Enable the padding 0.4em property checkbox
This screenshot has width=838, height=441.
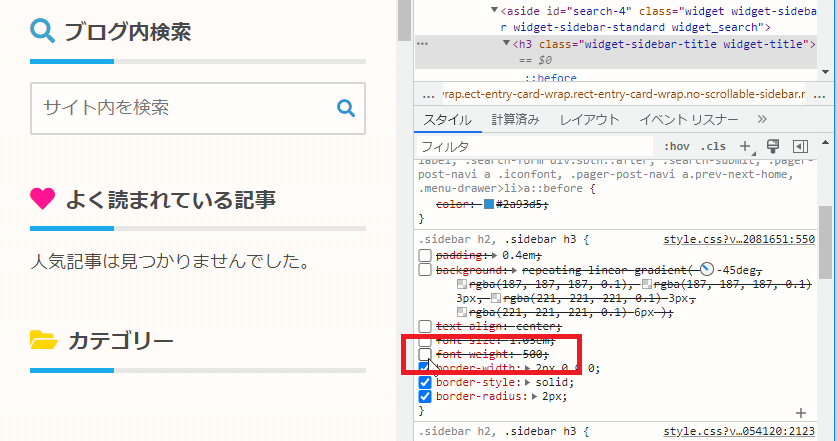coord(425,256)
